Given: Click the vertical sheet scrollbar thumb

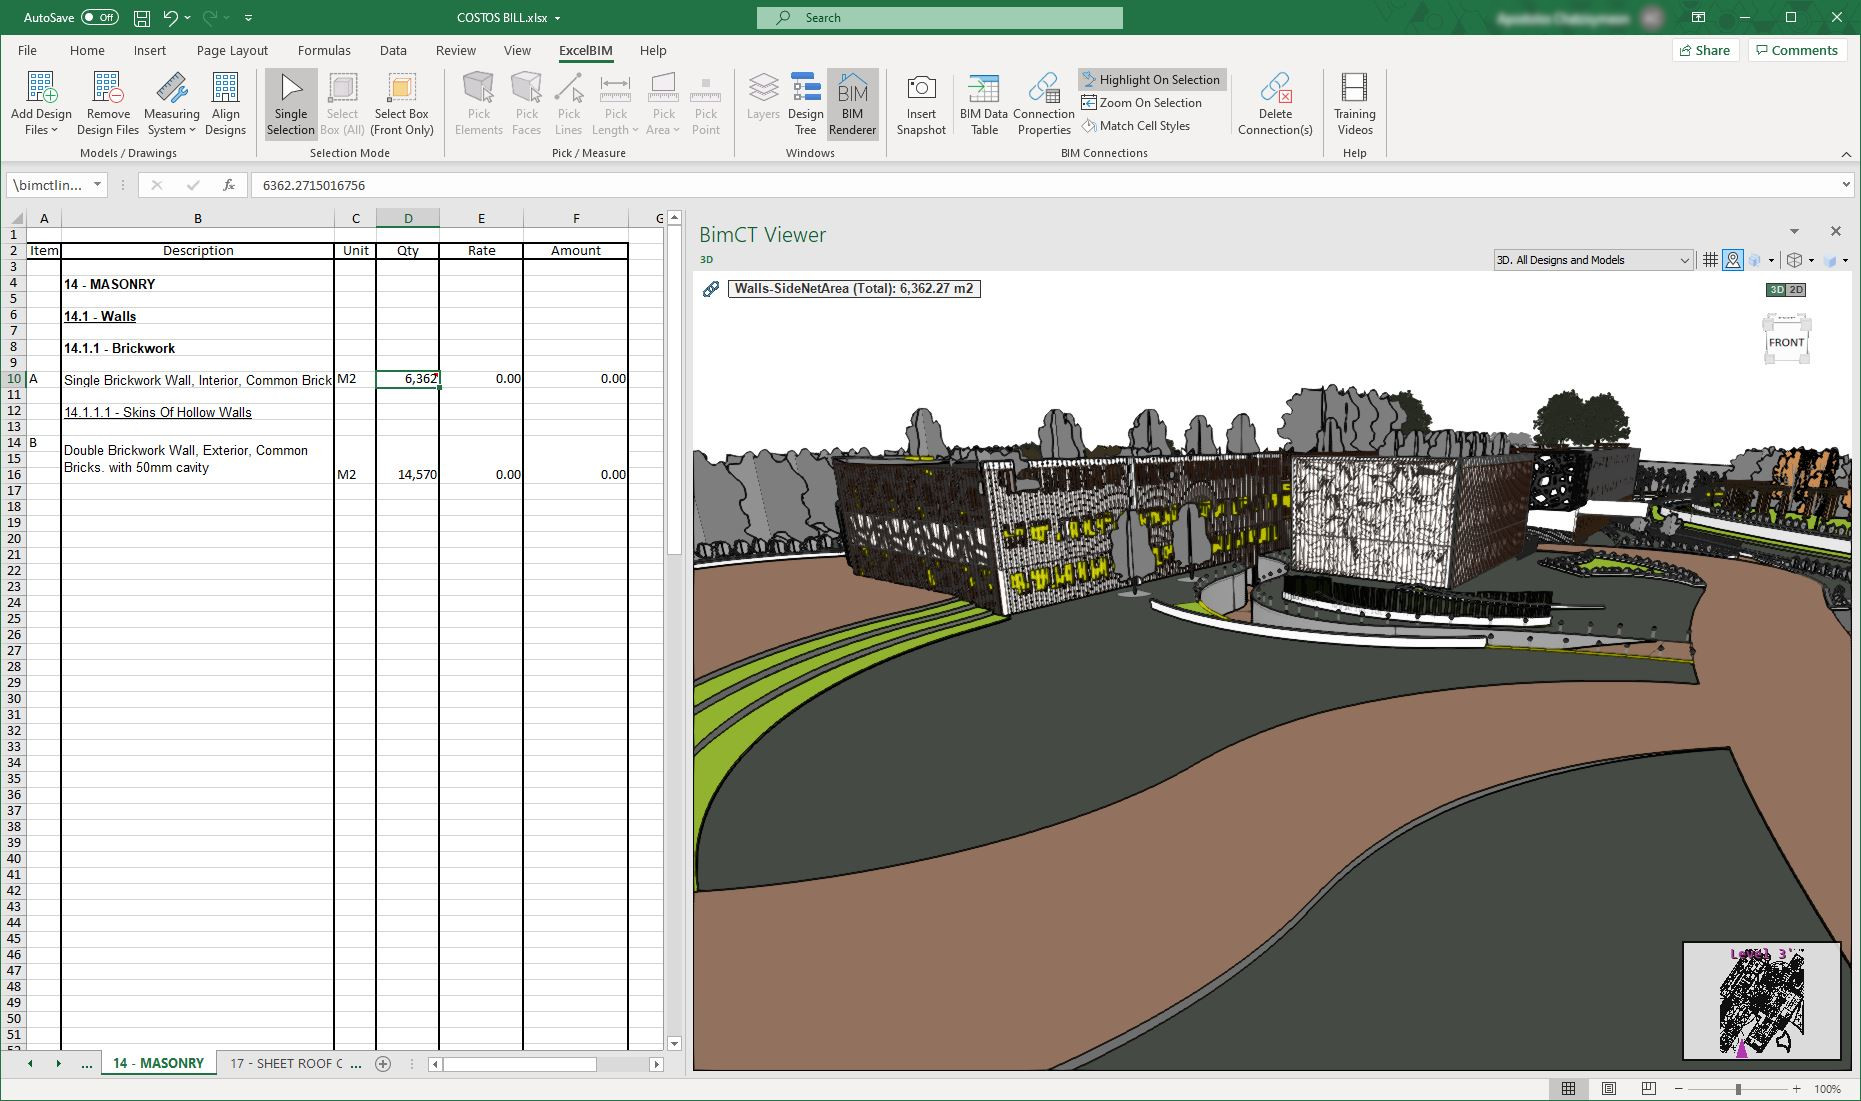Looking at the screenshot, I should [674, 391].
